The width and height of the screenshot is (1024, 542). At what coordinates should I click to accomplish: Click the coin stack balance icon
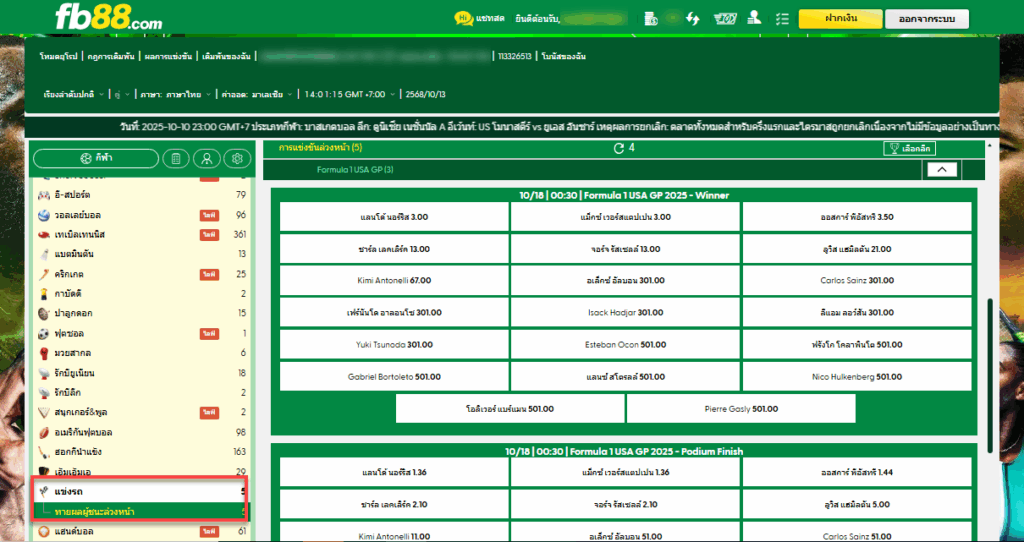tap(650, 19)
